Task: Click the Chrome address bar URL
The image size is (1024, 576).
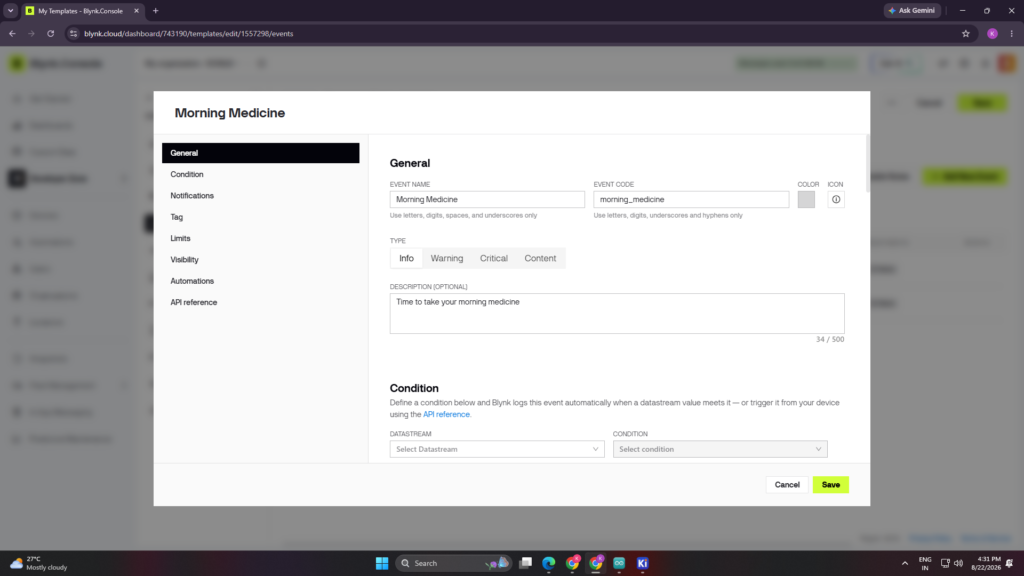Action: click(x=189, y=33)
